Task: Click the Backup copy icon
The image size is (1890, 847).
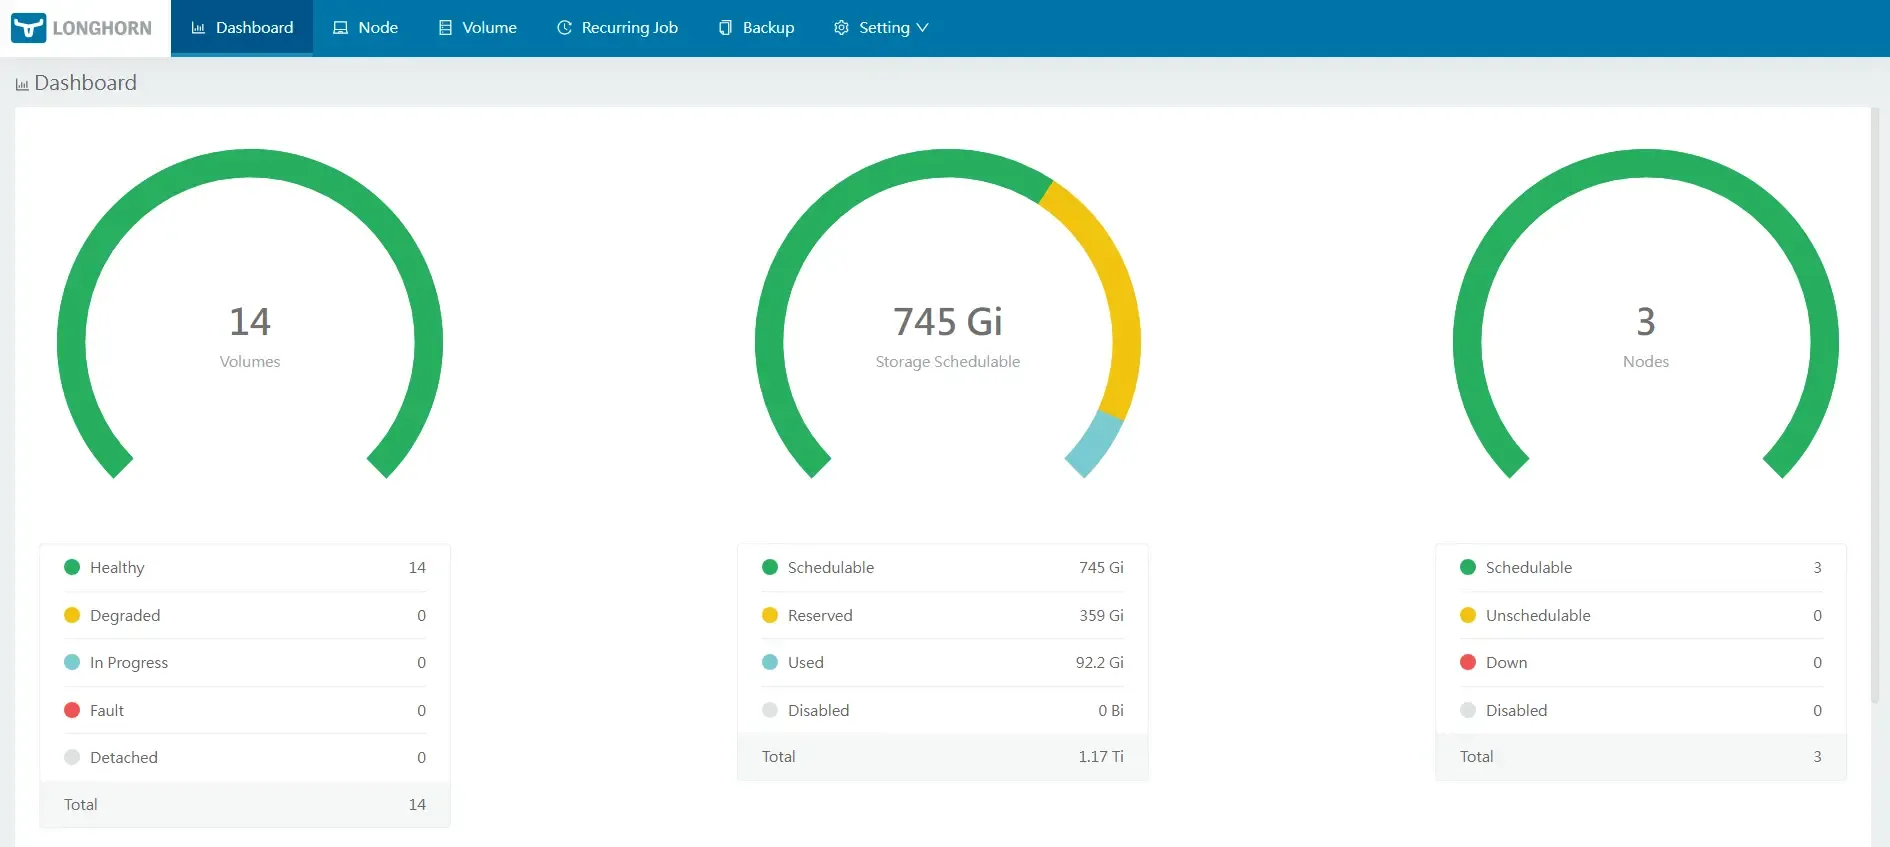Action: pyautogui.click(x=725, y=28)
